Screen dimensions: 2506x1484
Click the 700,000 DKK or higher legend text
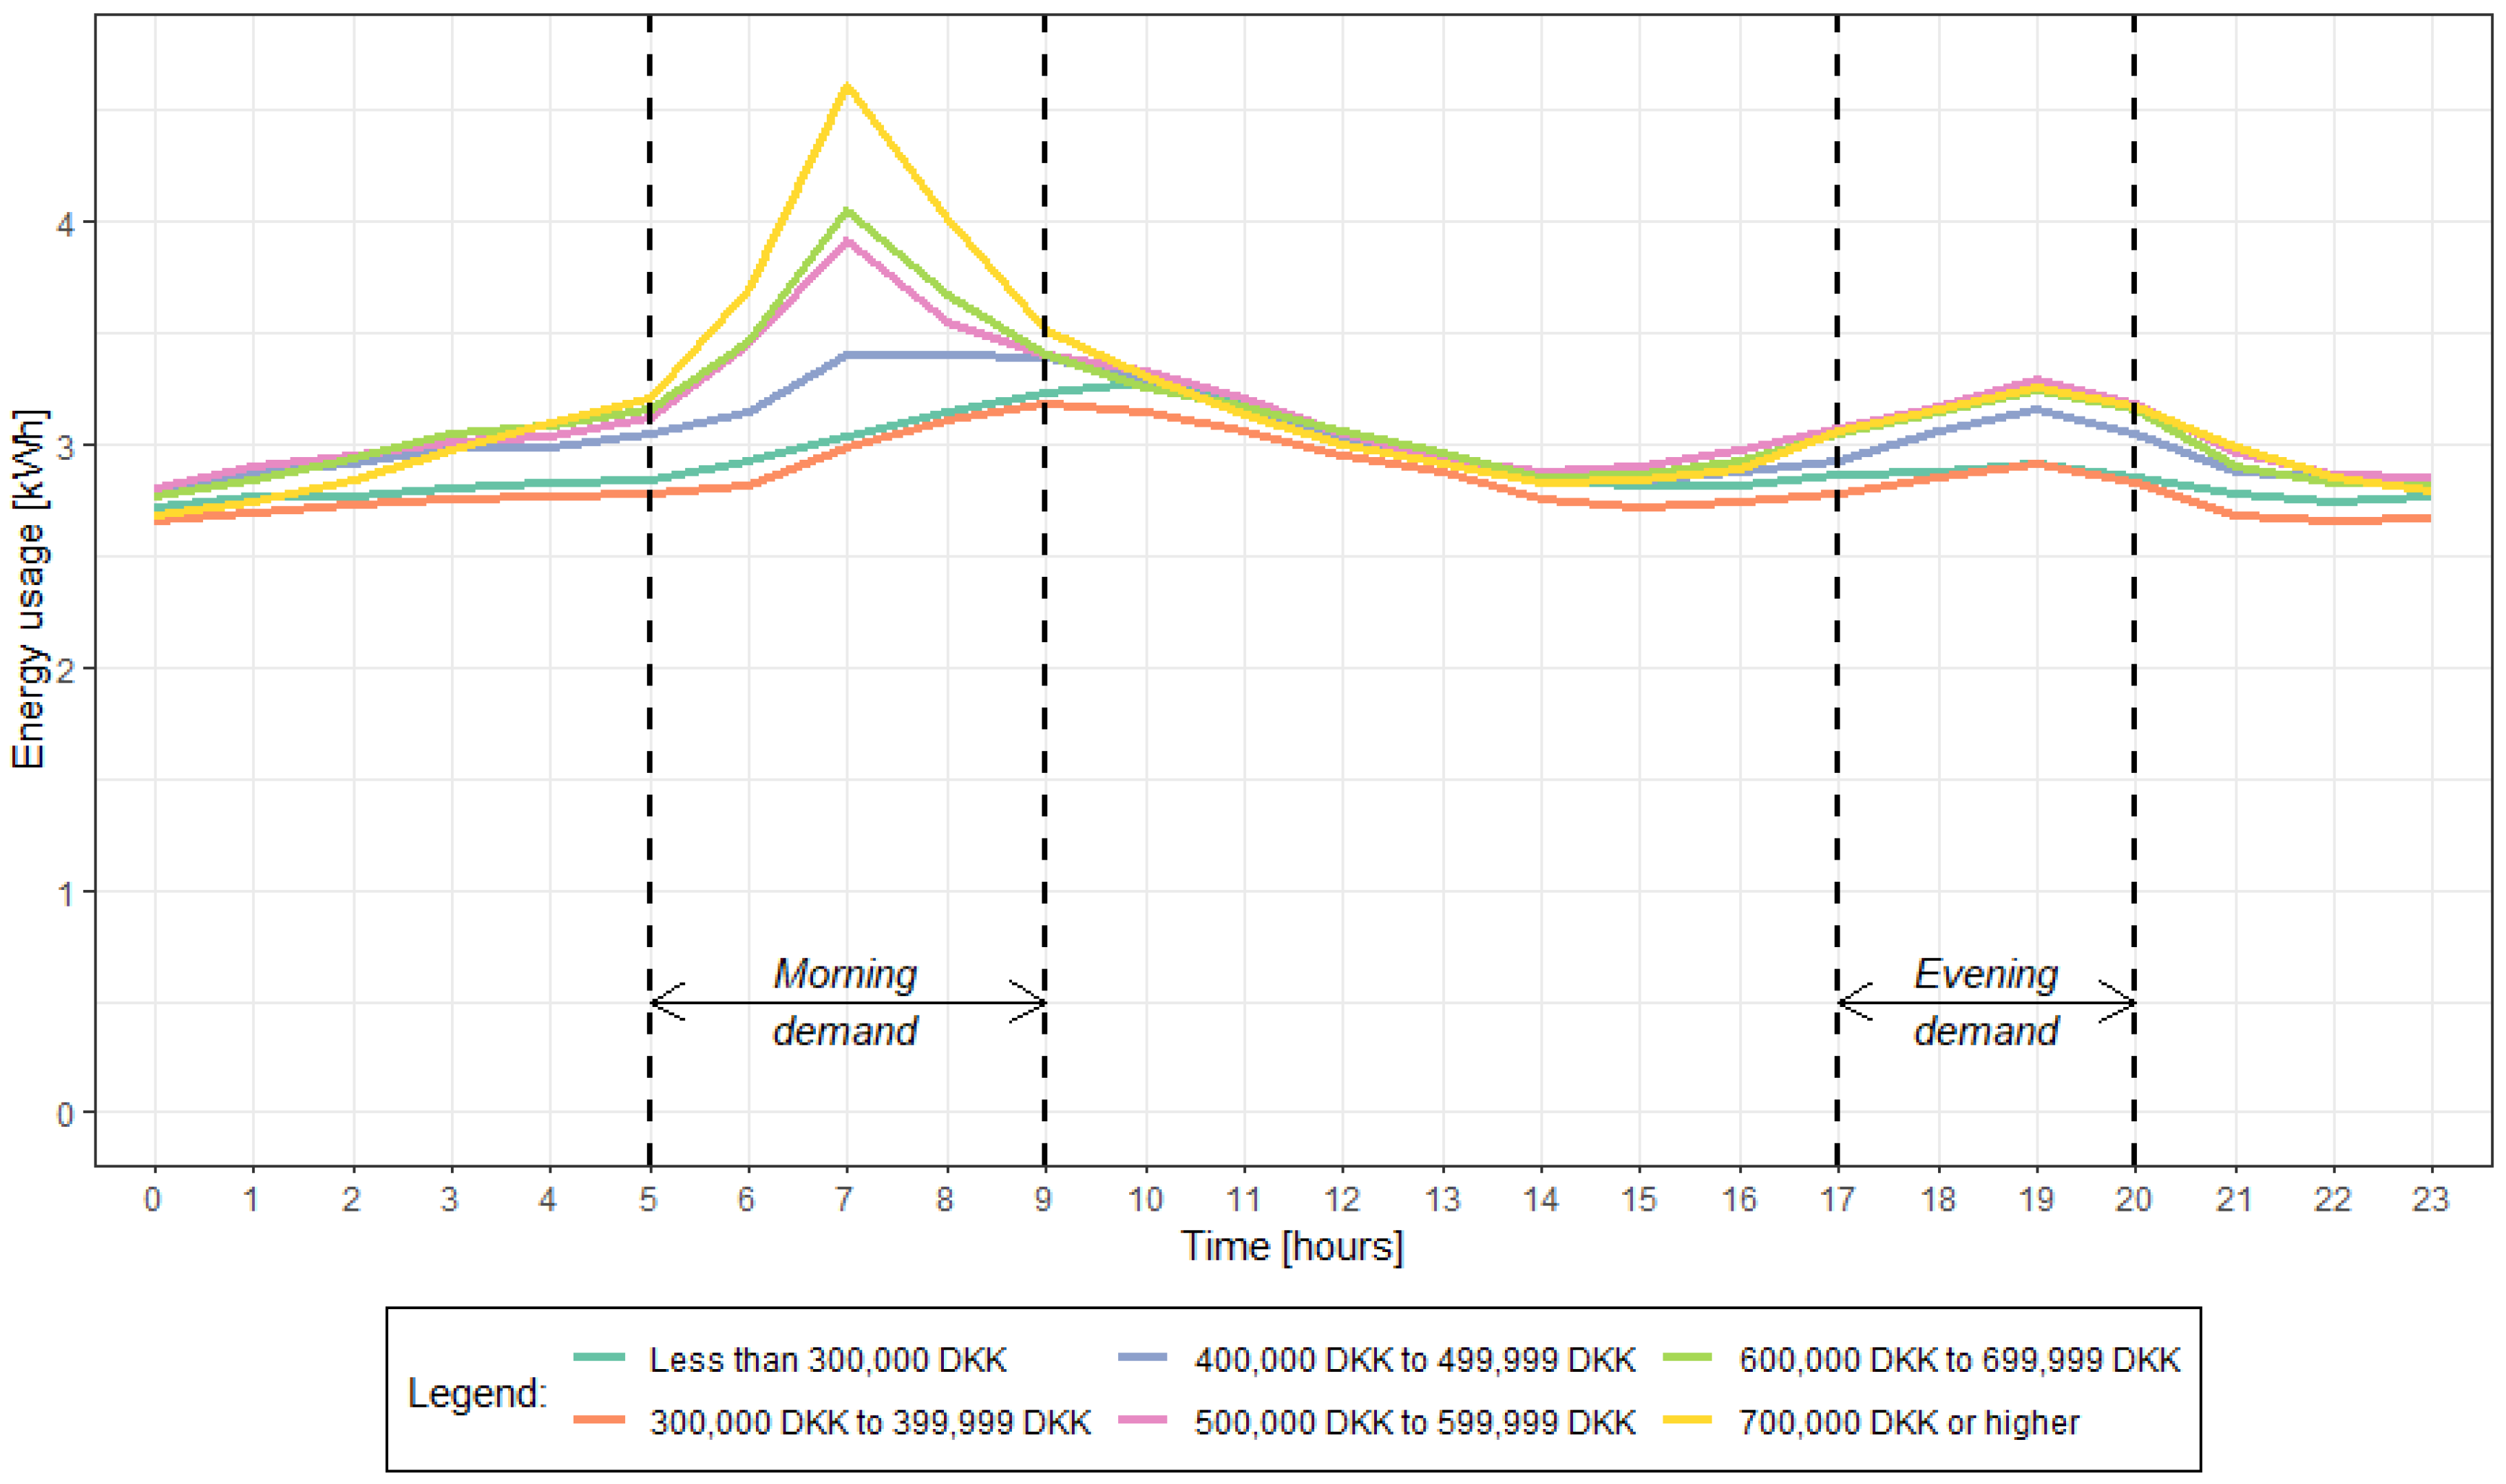coord(1908,1422)
